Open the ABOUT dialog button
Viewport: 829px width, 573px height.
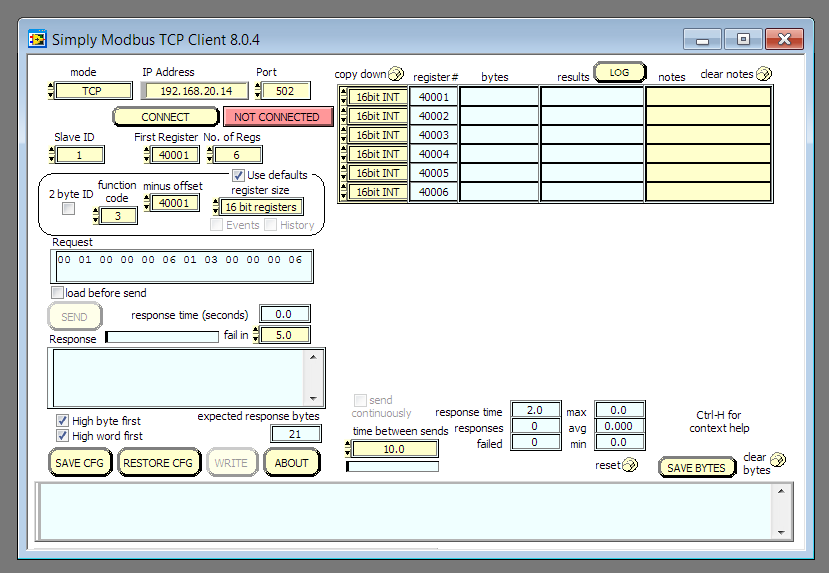292,463
